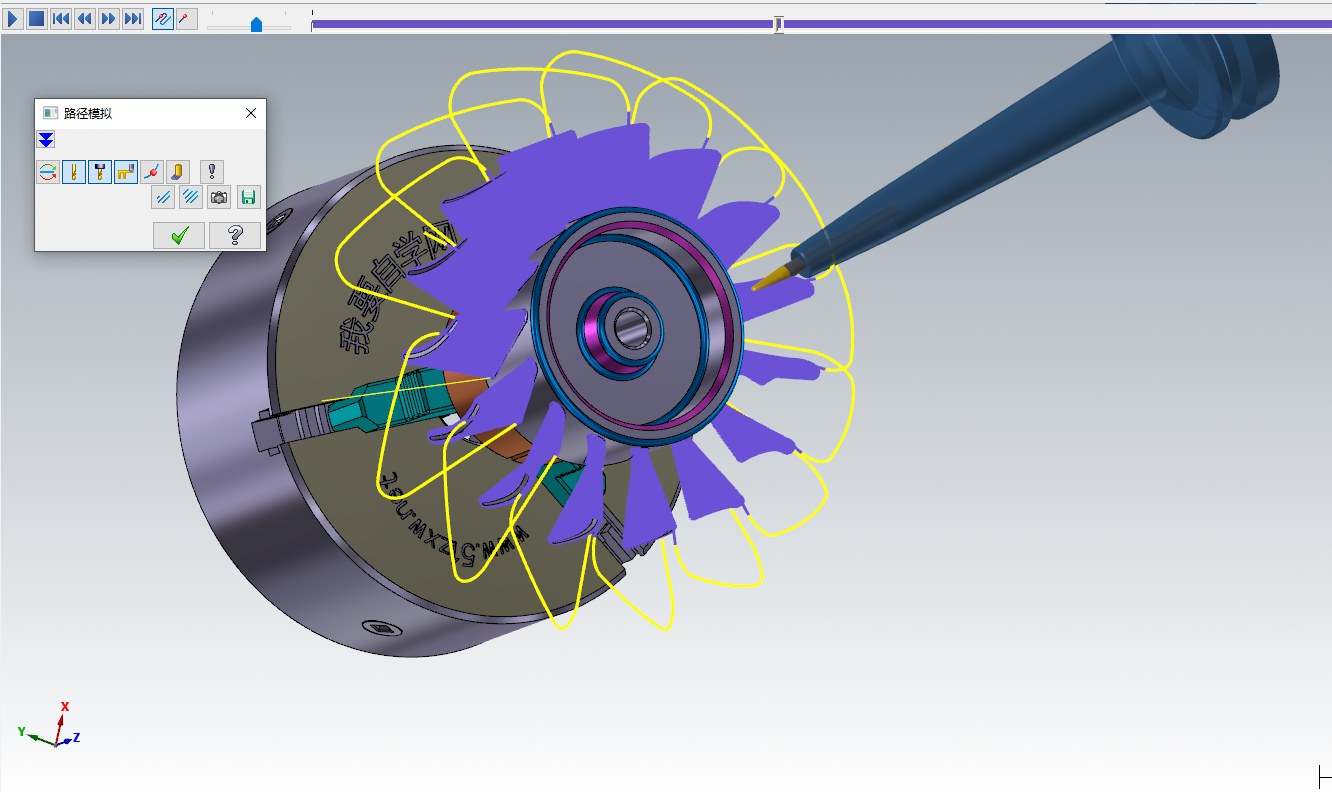Stop the toolpath simulation playback
The width and height of the screenshot is (1332, 792).
(x=37, y=19)
